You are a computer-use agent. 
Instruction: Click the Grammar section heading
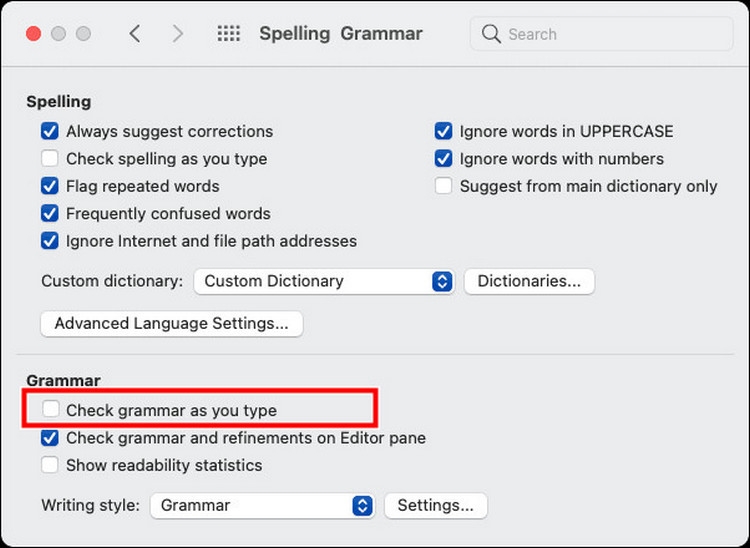click(64, 381)
